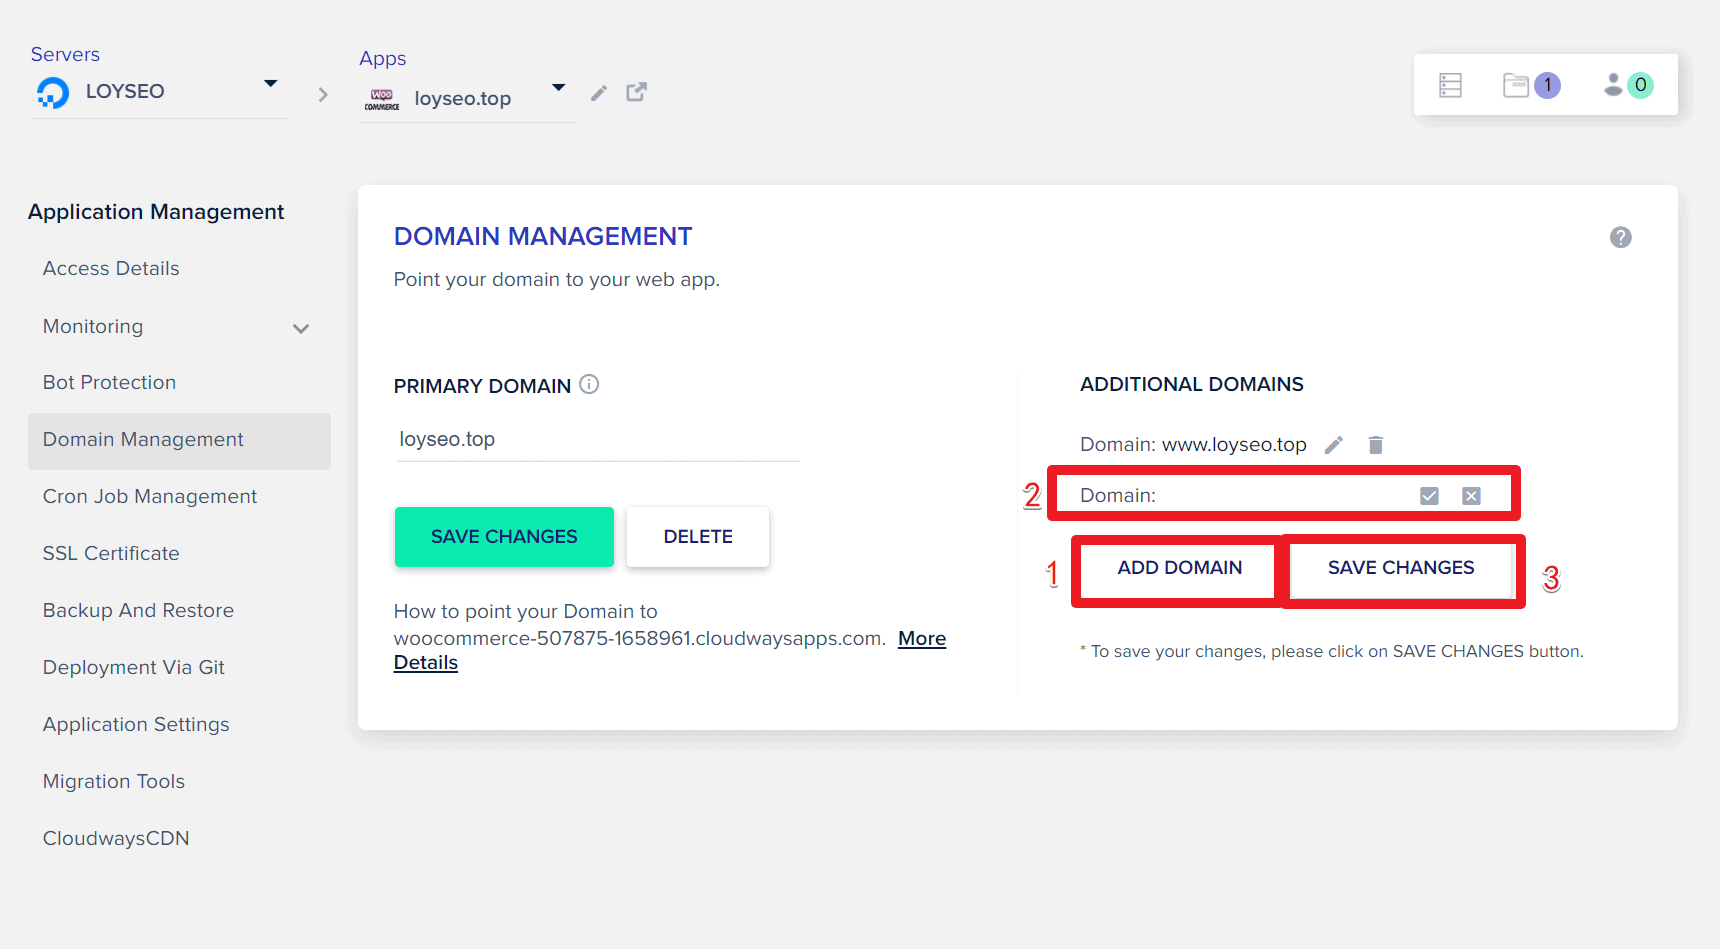Open Cron Job Management menu item
The height and width of the screenshot is (949, 1720).
(x=150, y=497)
